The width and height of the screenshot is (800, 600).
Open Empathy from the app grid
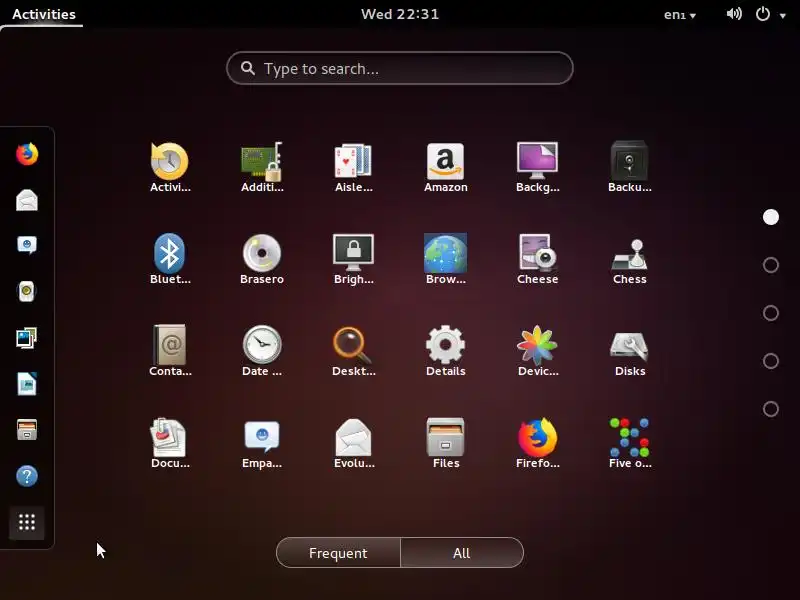click(262, 443)
